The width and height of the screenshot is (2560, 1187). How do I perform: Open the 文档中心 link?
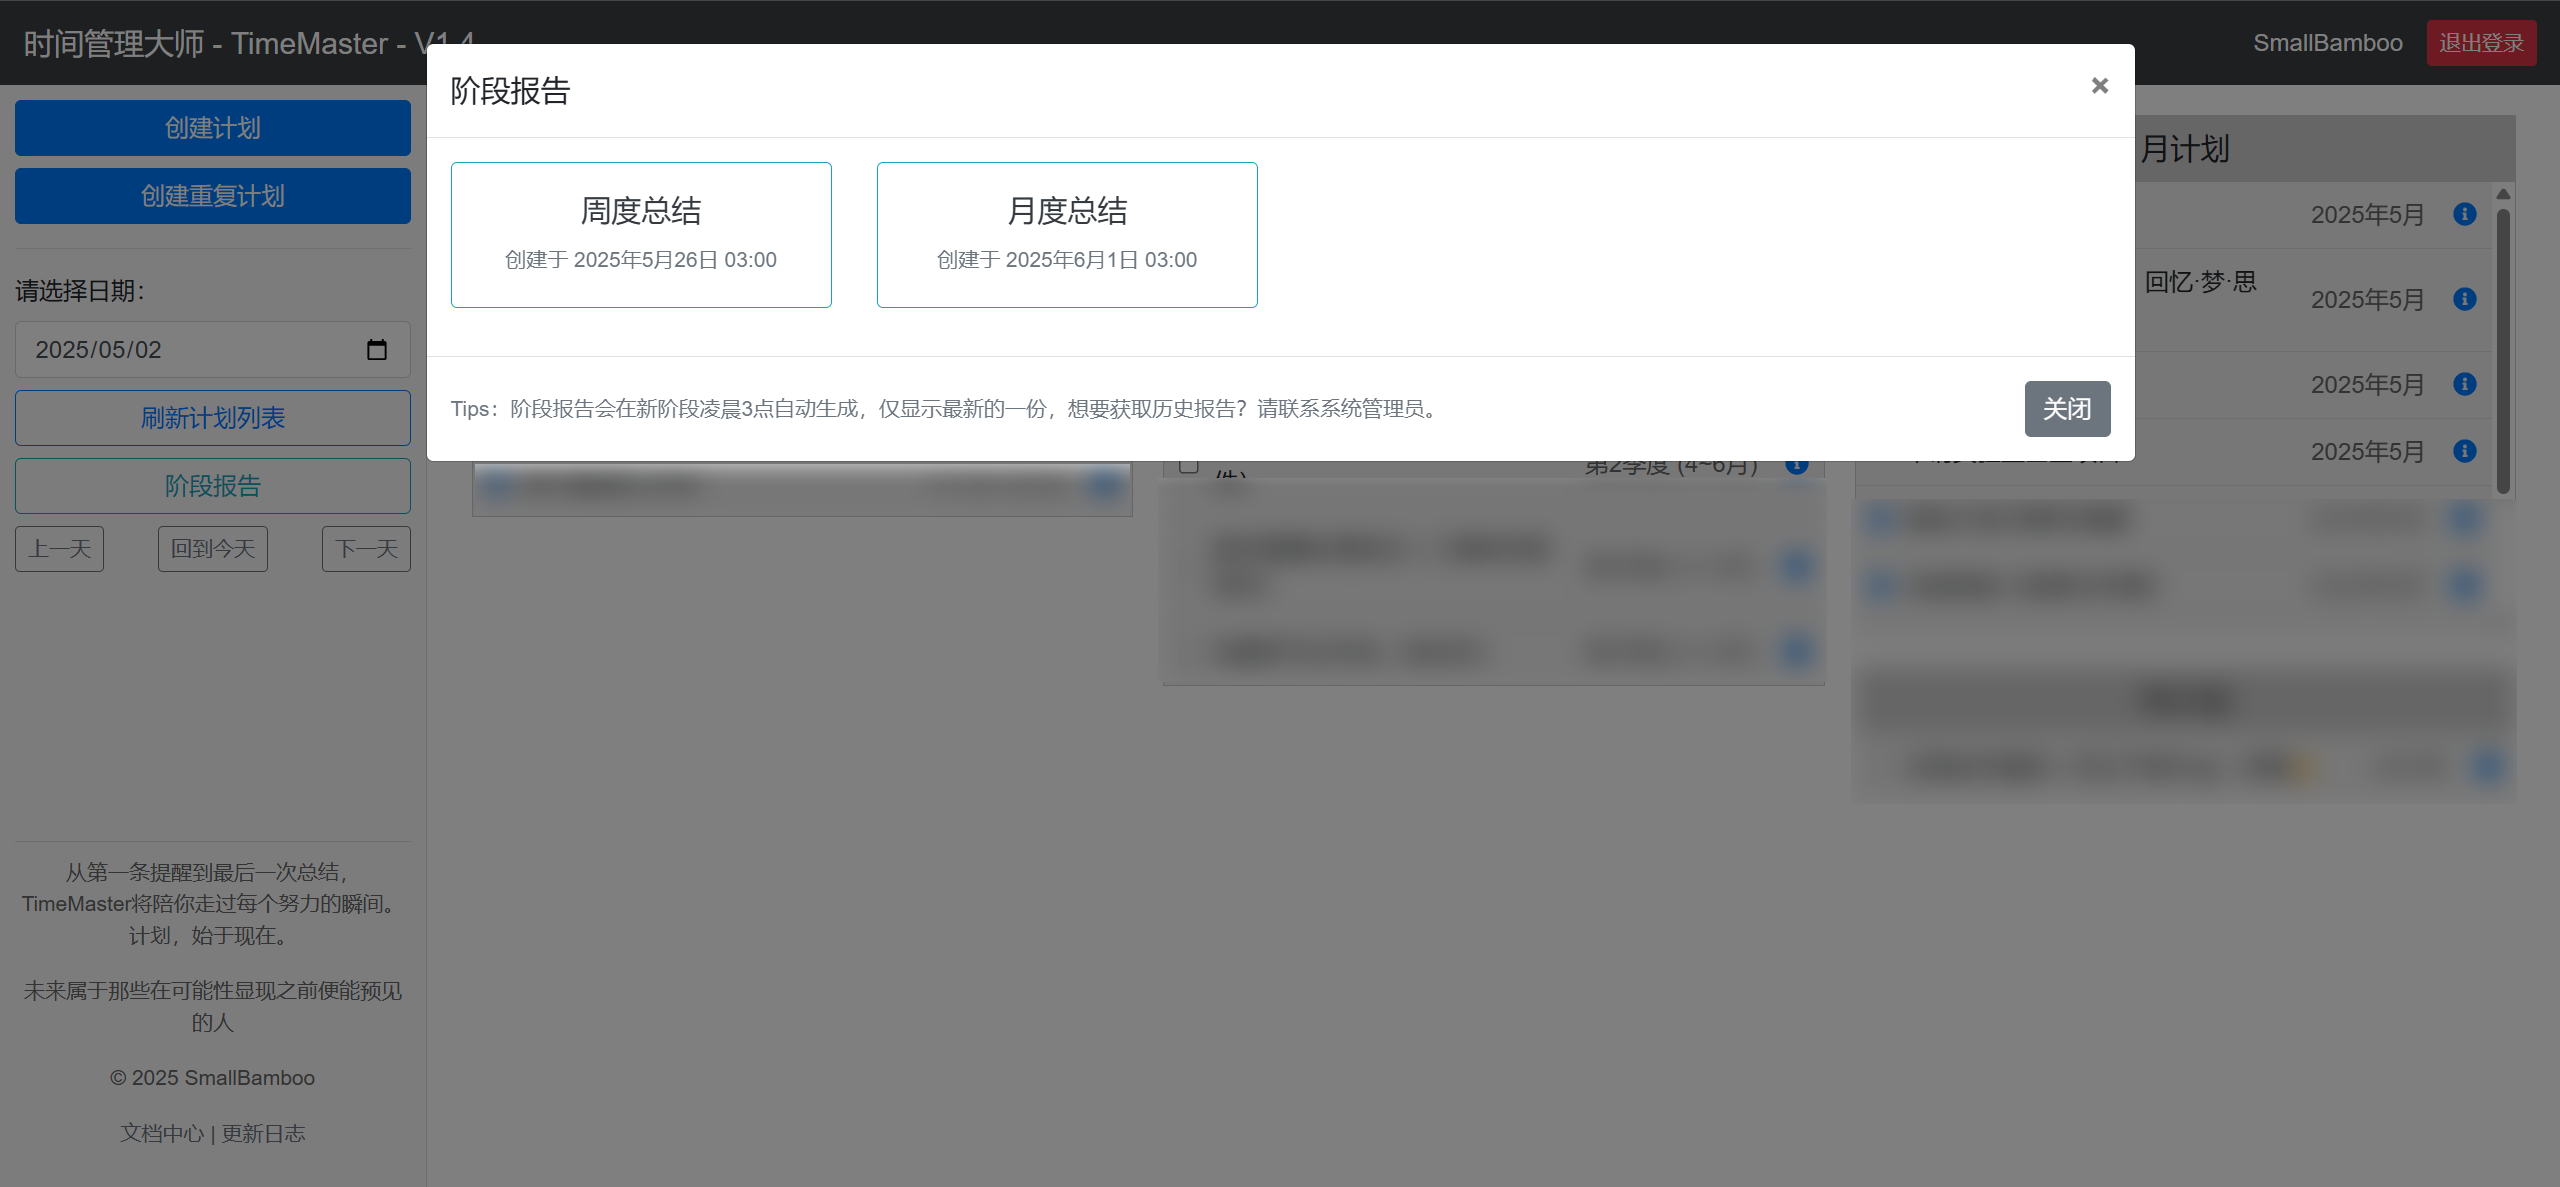[161, 1133]
